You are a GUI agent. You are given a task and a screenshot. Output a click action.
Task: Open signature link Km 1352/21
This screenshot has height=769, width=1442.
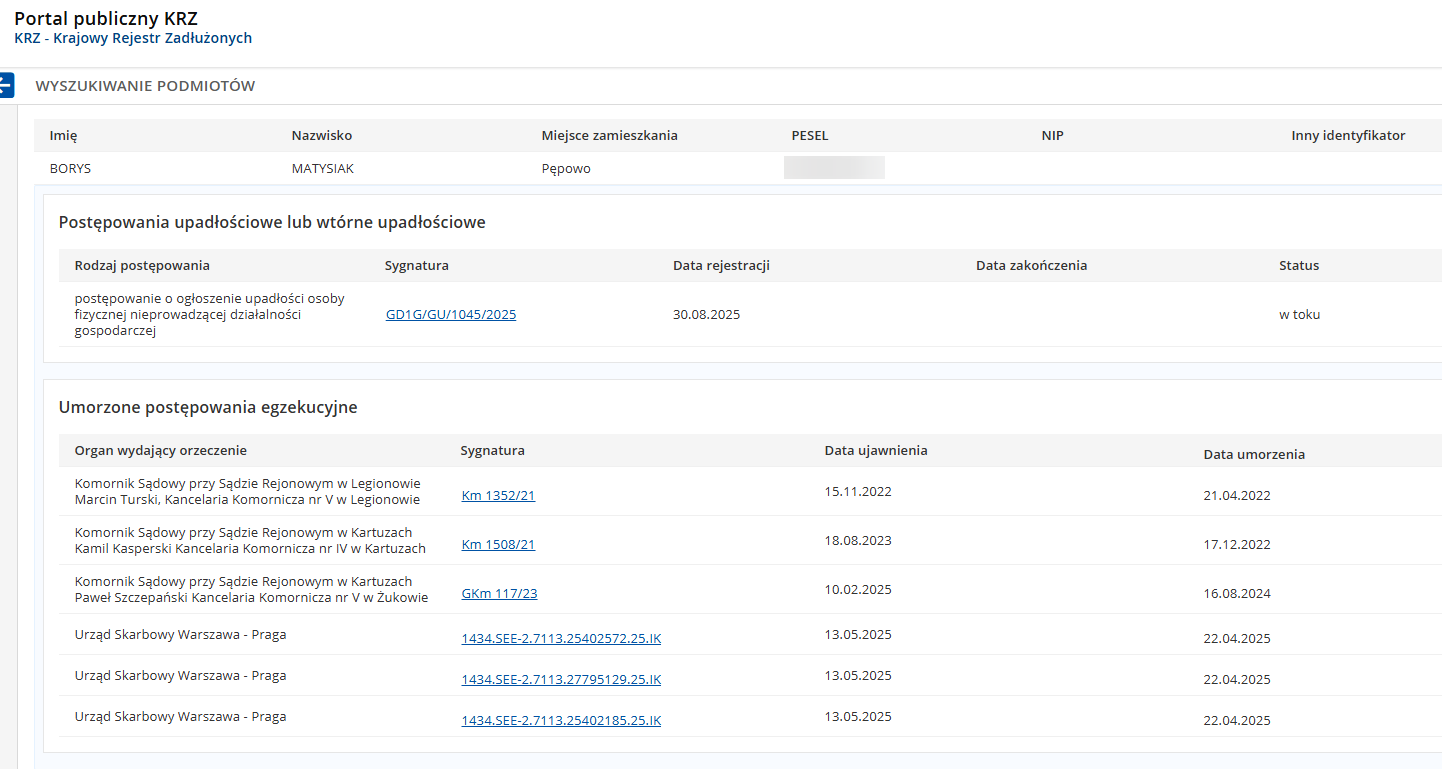[498, 495]
